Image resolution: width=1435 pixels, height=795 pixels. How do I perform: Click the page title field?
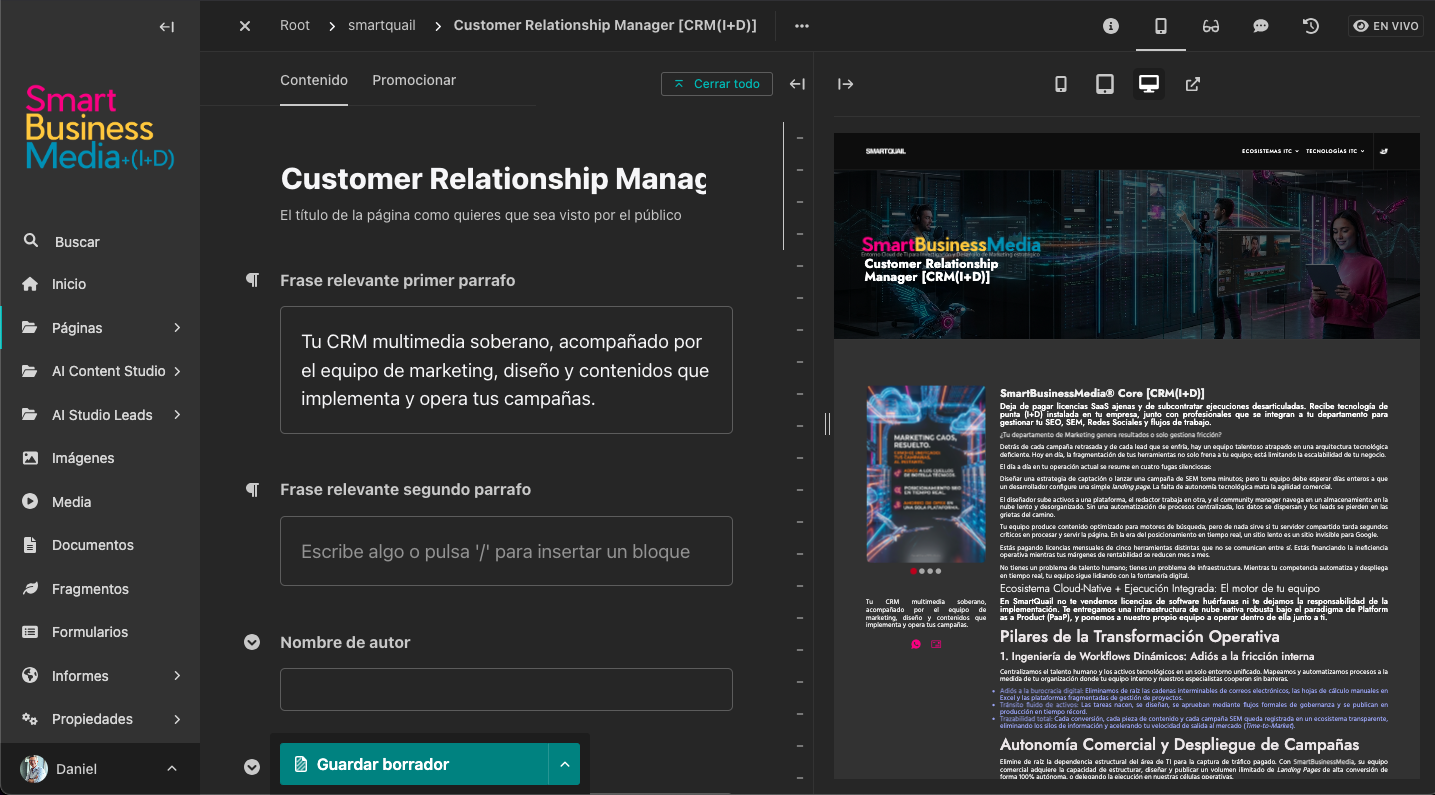[494, 179]
